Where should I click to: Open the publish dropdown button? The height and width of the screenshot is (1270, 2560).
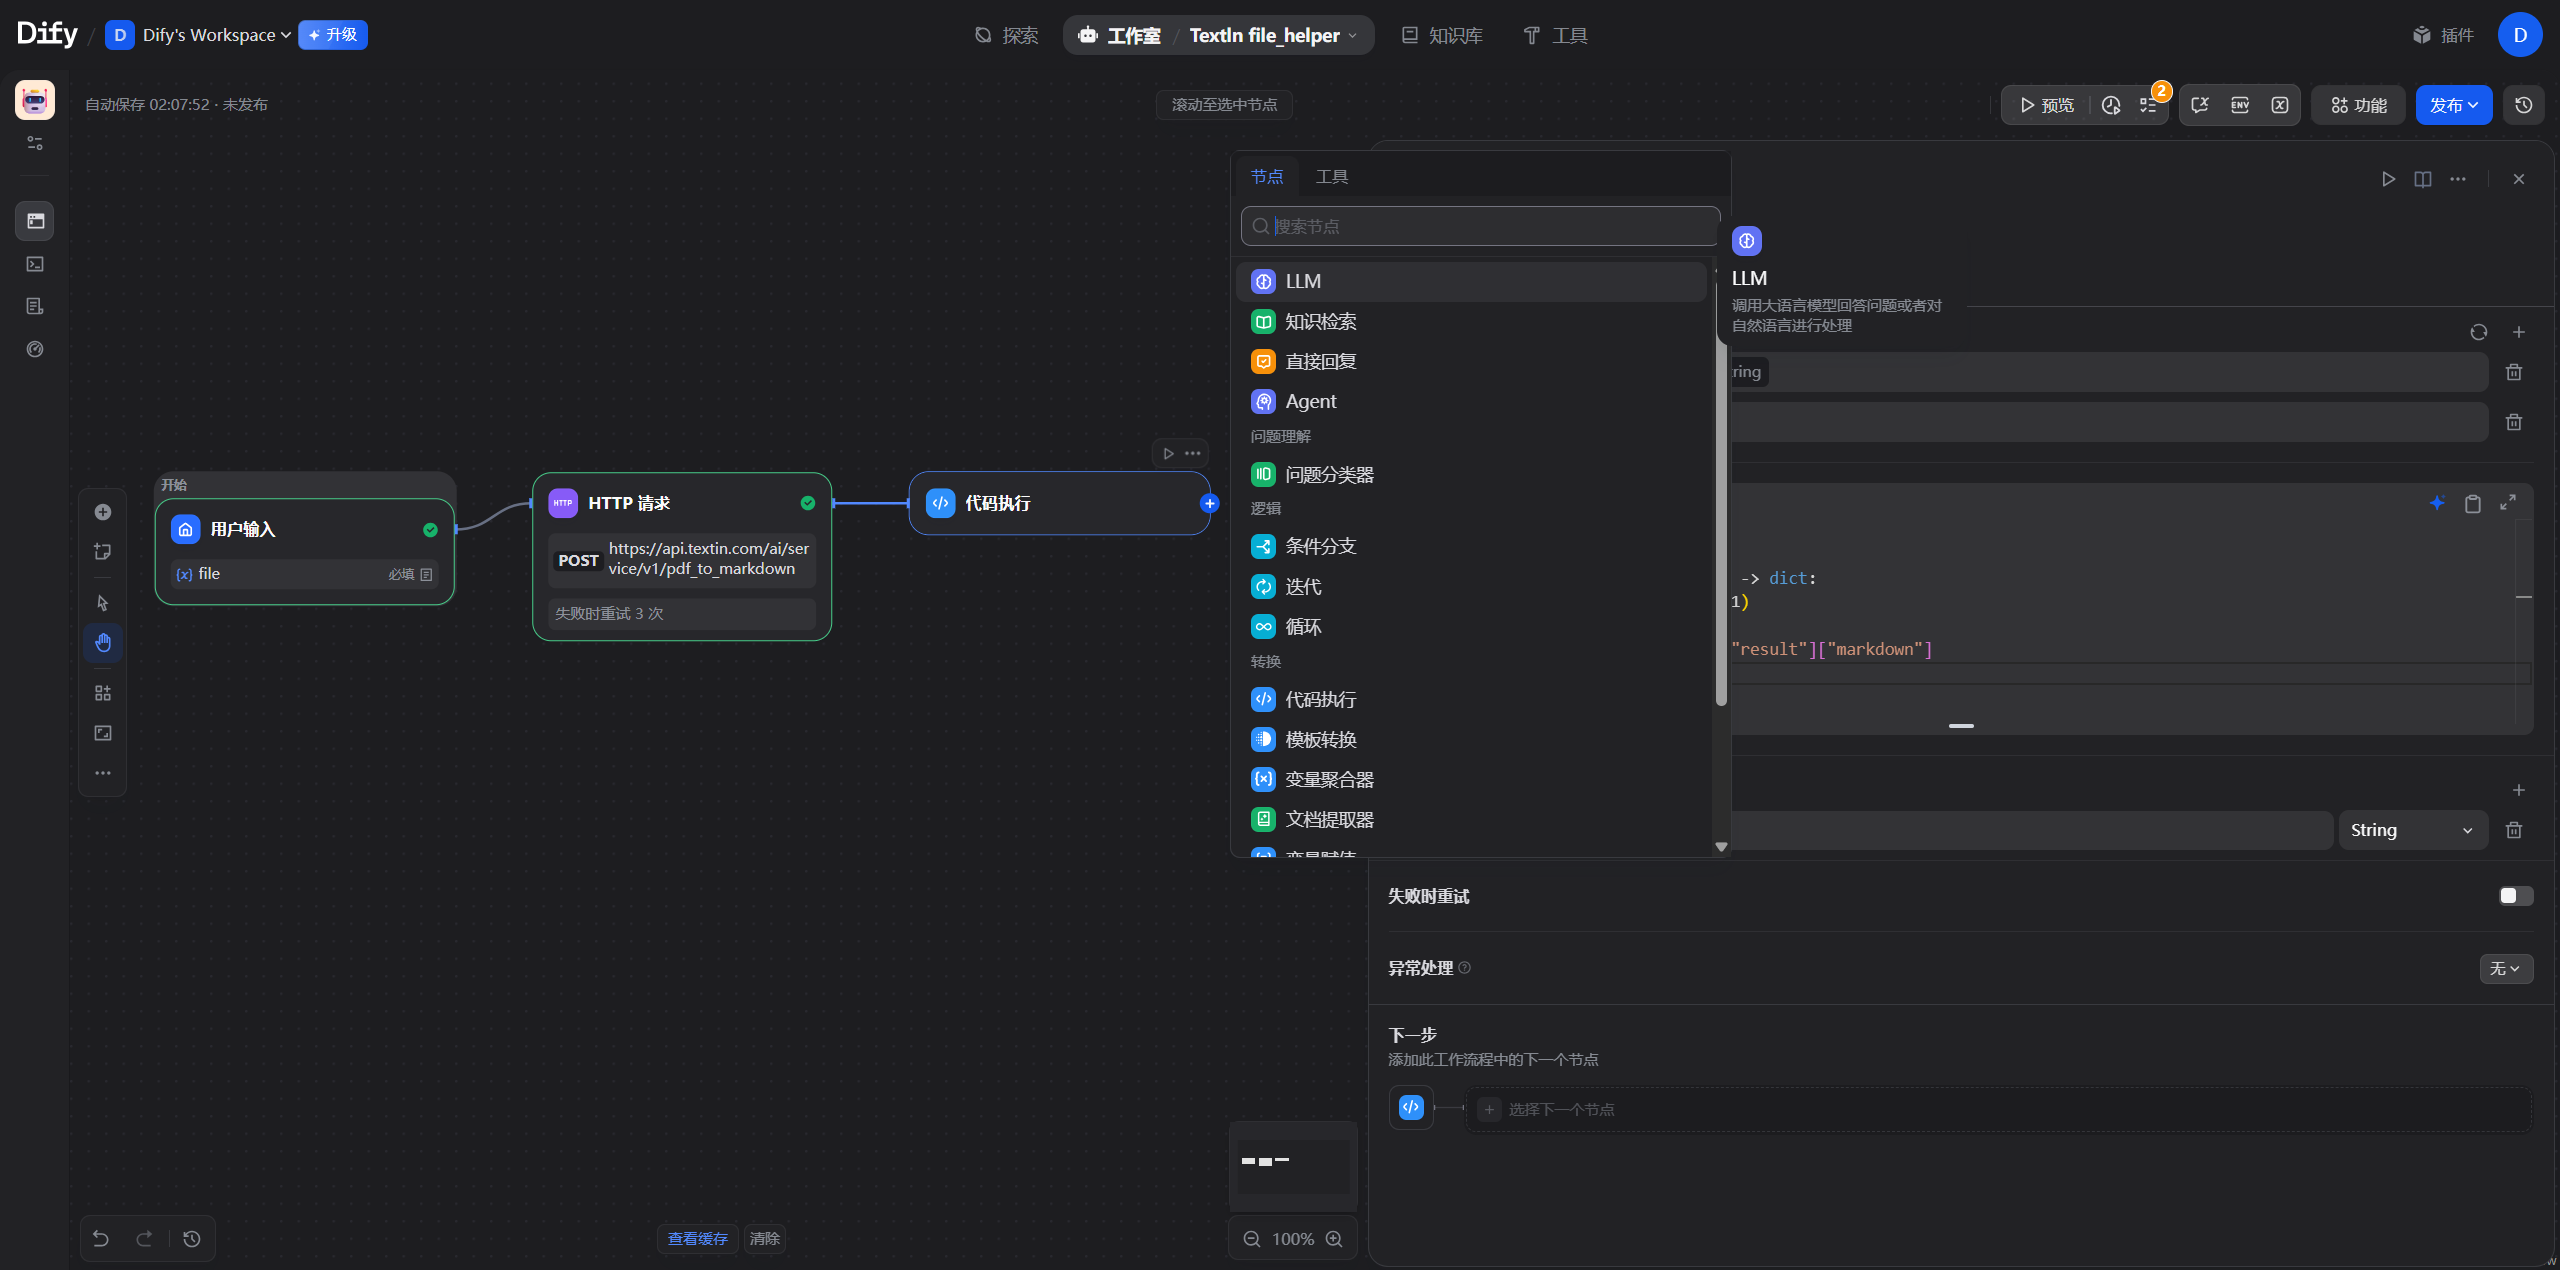click(2453, 105)
